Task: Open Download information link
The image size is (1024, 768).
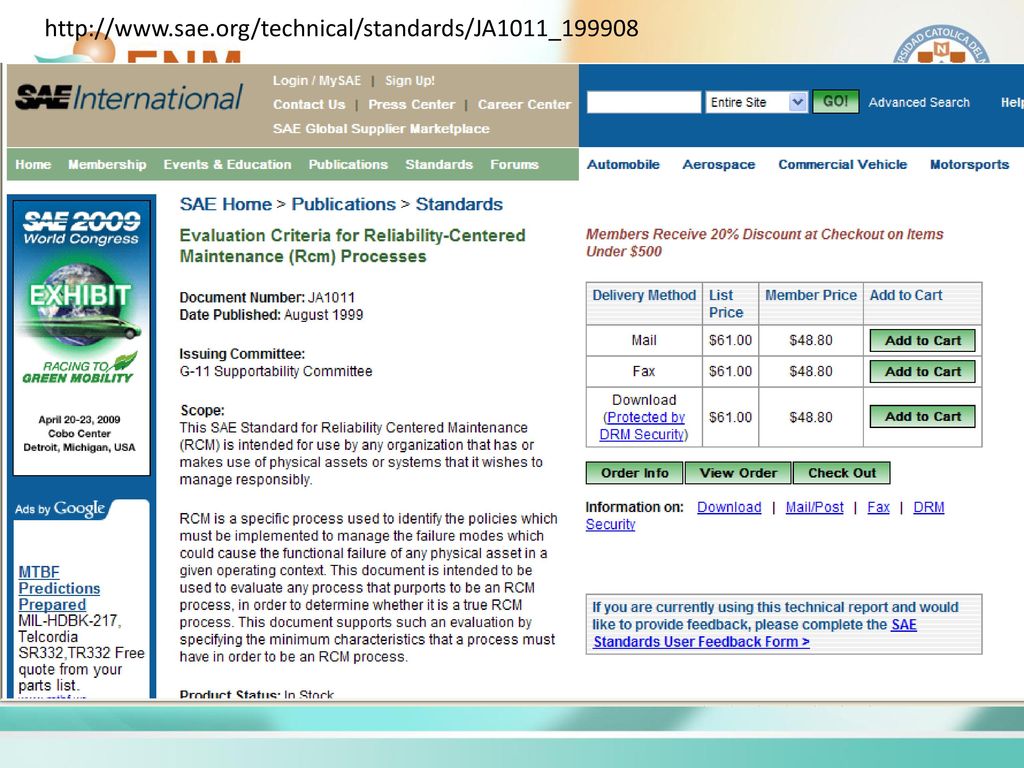Action: (x=729, y=507)
